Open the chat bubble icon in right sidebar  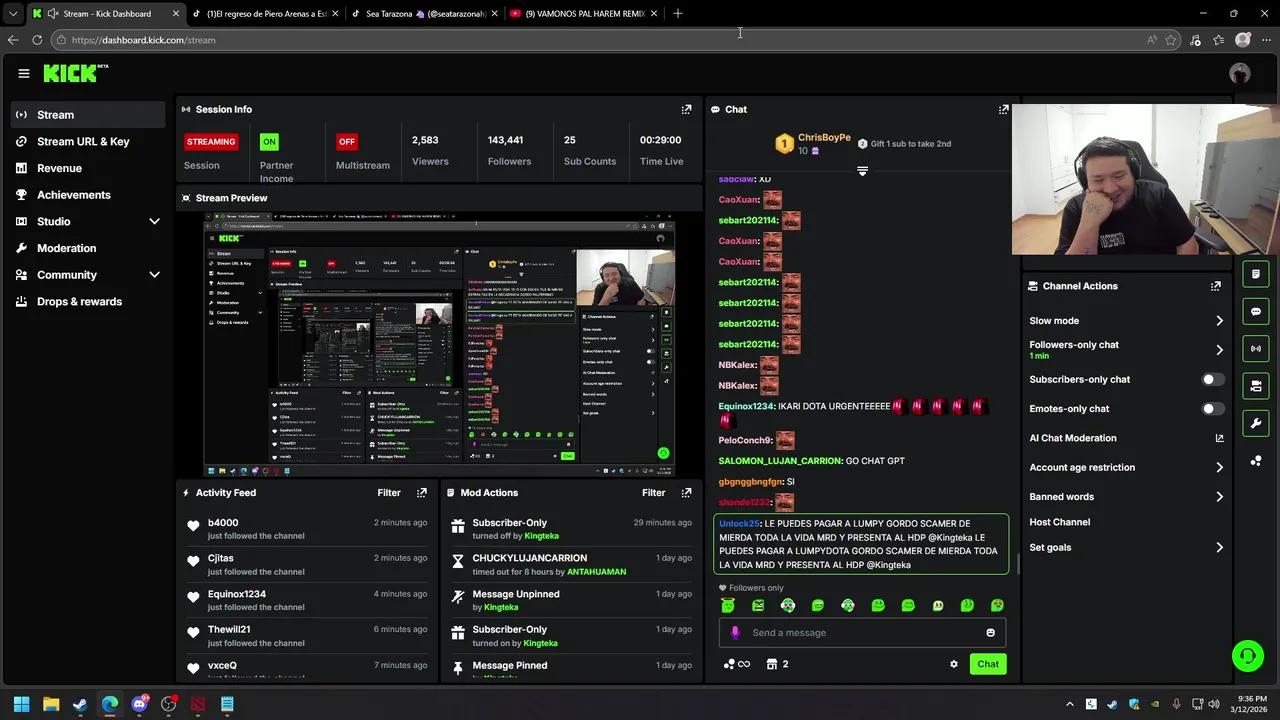[x=1256, y=311]
